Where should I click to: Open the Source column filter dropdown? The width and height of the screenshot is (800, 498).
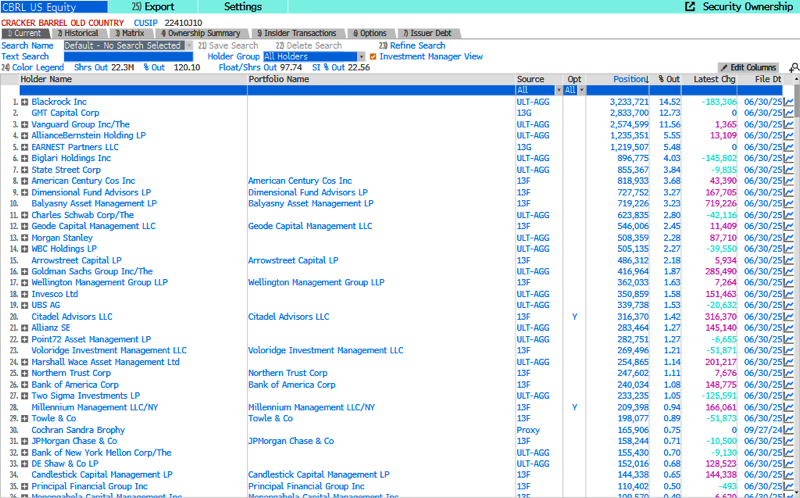553,90
